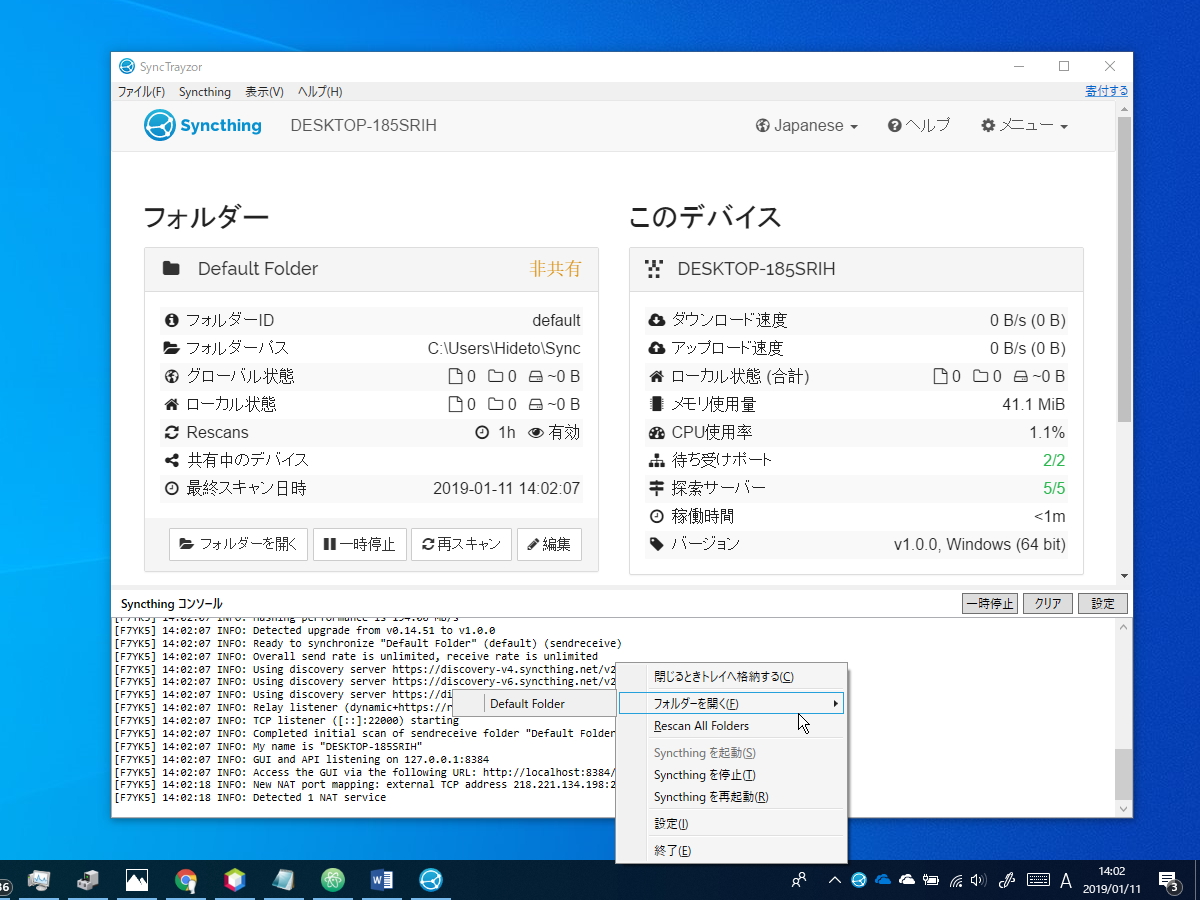Image resolution: width=1200 pixels, height=900 pixels.
Task: Click the Syncthing icon in the system tray
Action: pos(858,880)
